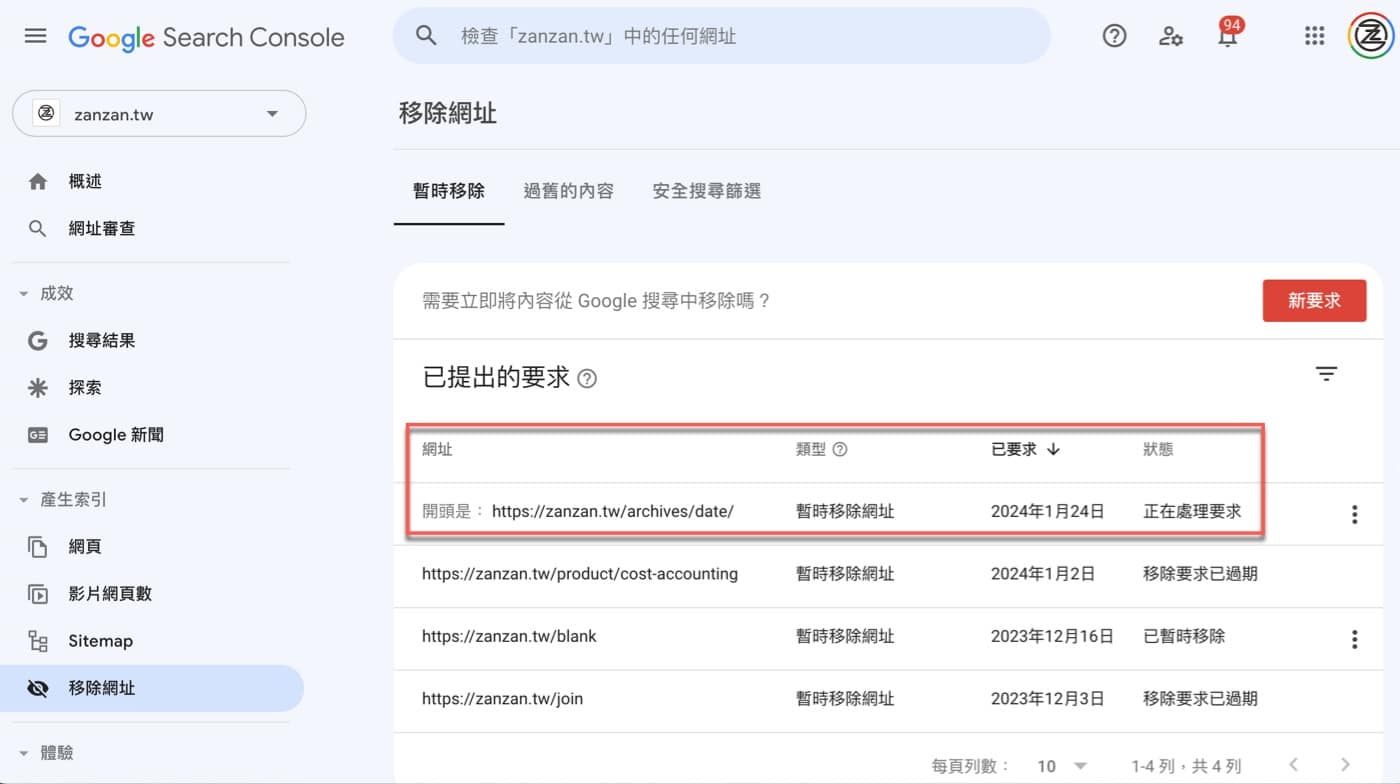The width and height of the screenshot is (1400, 784).
Task: Open the zanzan.tw property selector dropdown
Action: (x=159, y=114)
